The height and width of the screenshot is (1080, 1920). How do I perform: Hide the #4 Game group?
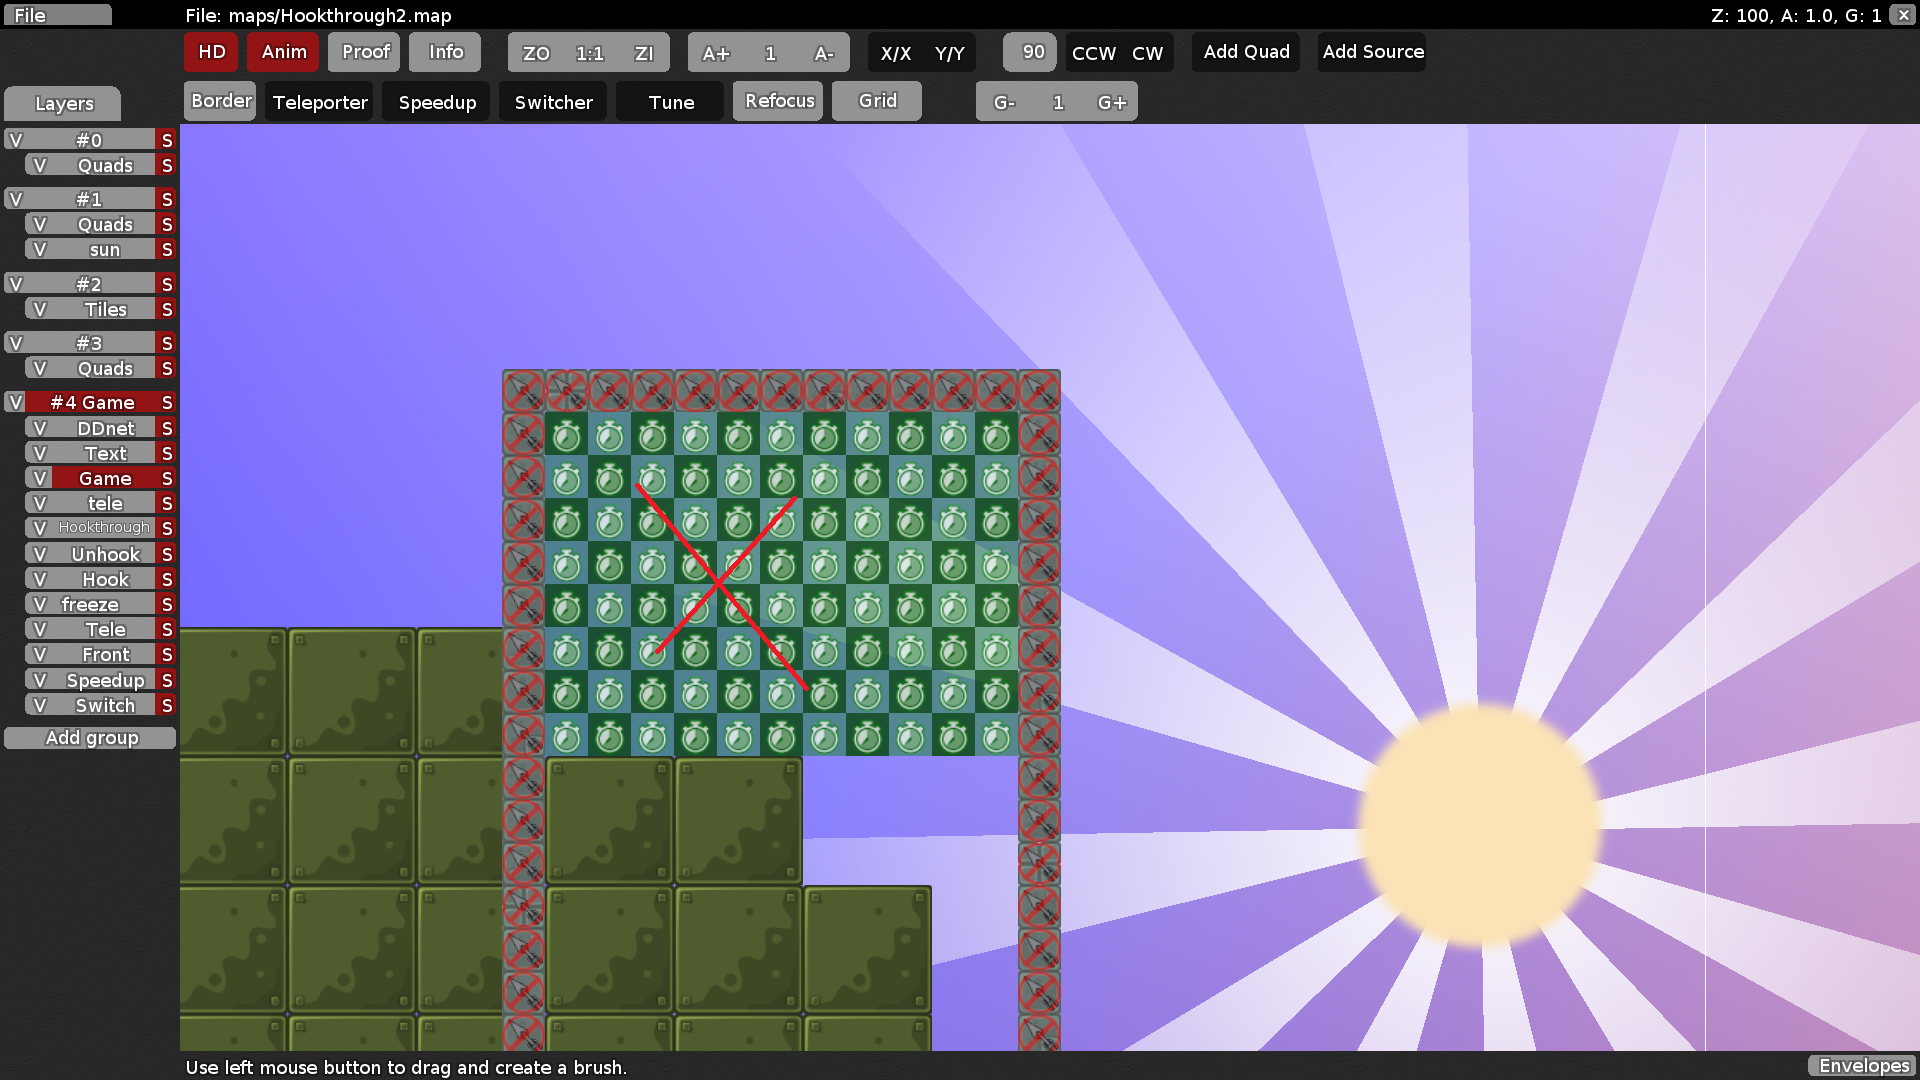14,402
